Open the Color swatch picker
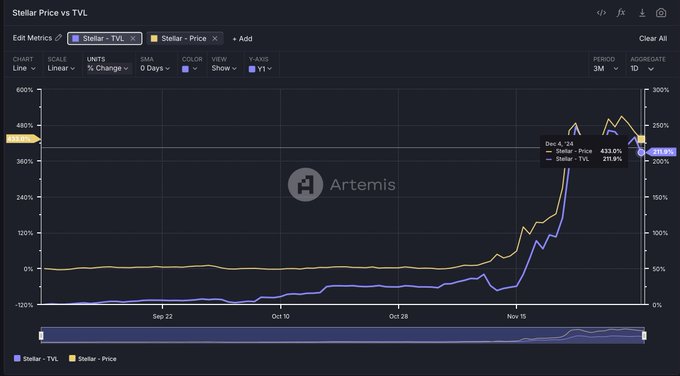Viewport: 680px width, 376px height. point(190,69)
